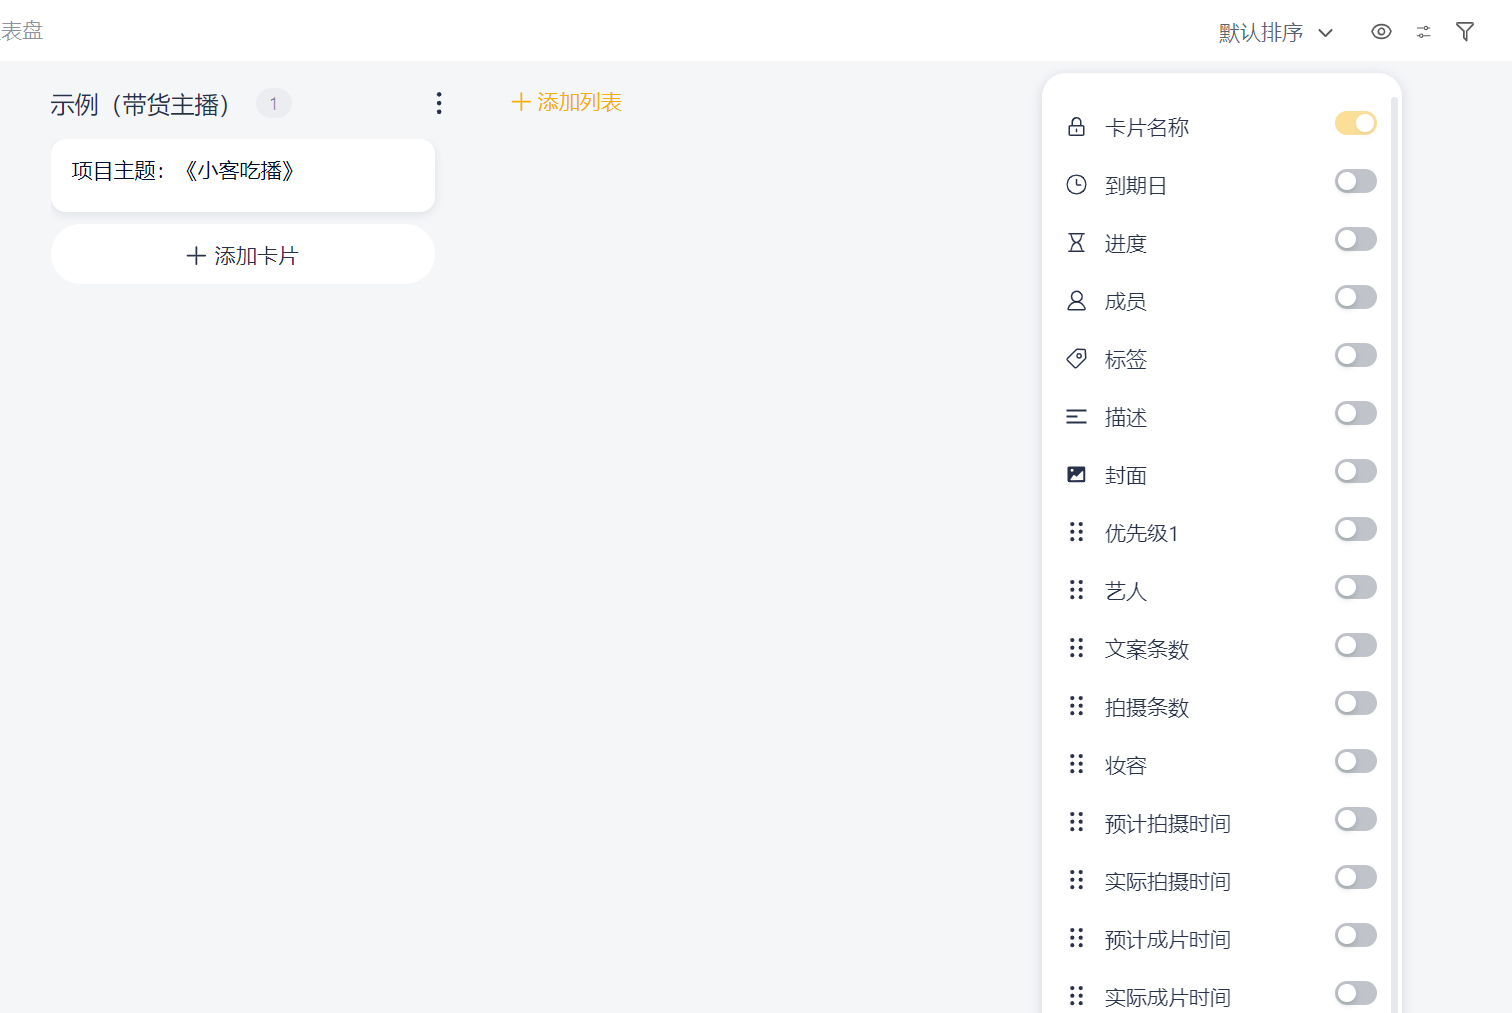Click the 添加列表 link
Screen dimensions: 1512x1013
coord(567,102)
